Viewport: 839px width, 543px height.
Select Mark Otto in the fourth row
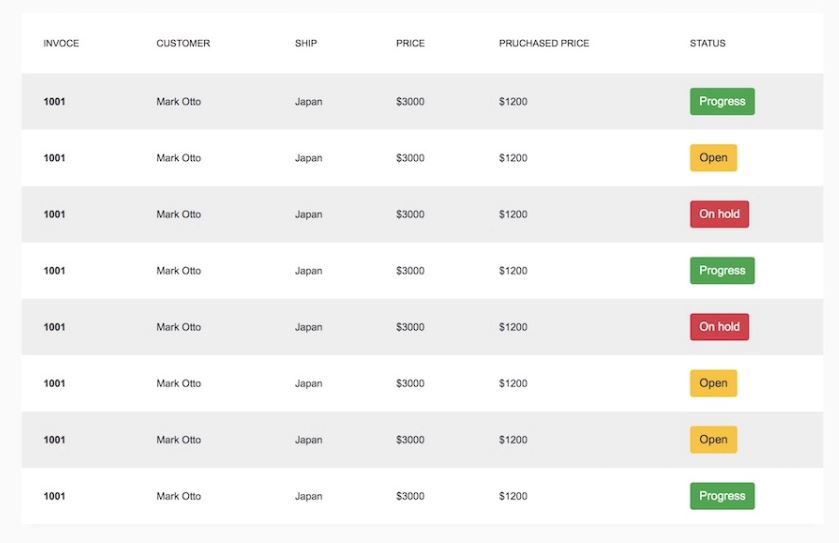click(178, 271)
